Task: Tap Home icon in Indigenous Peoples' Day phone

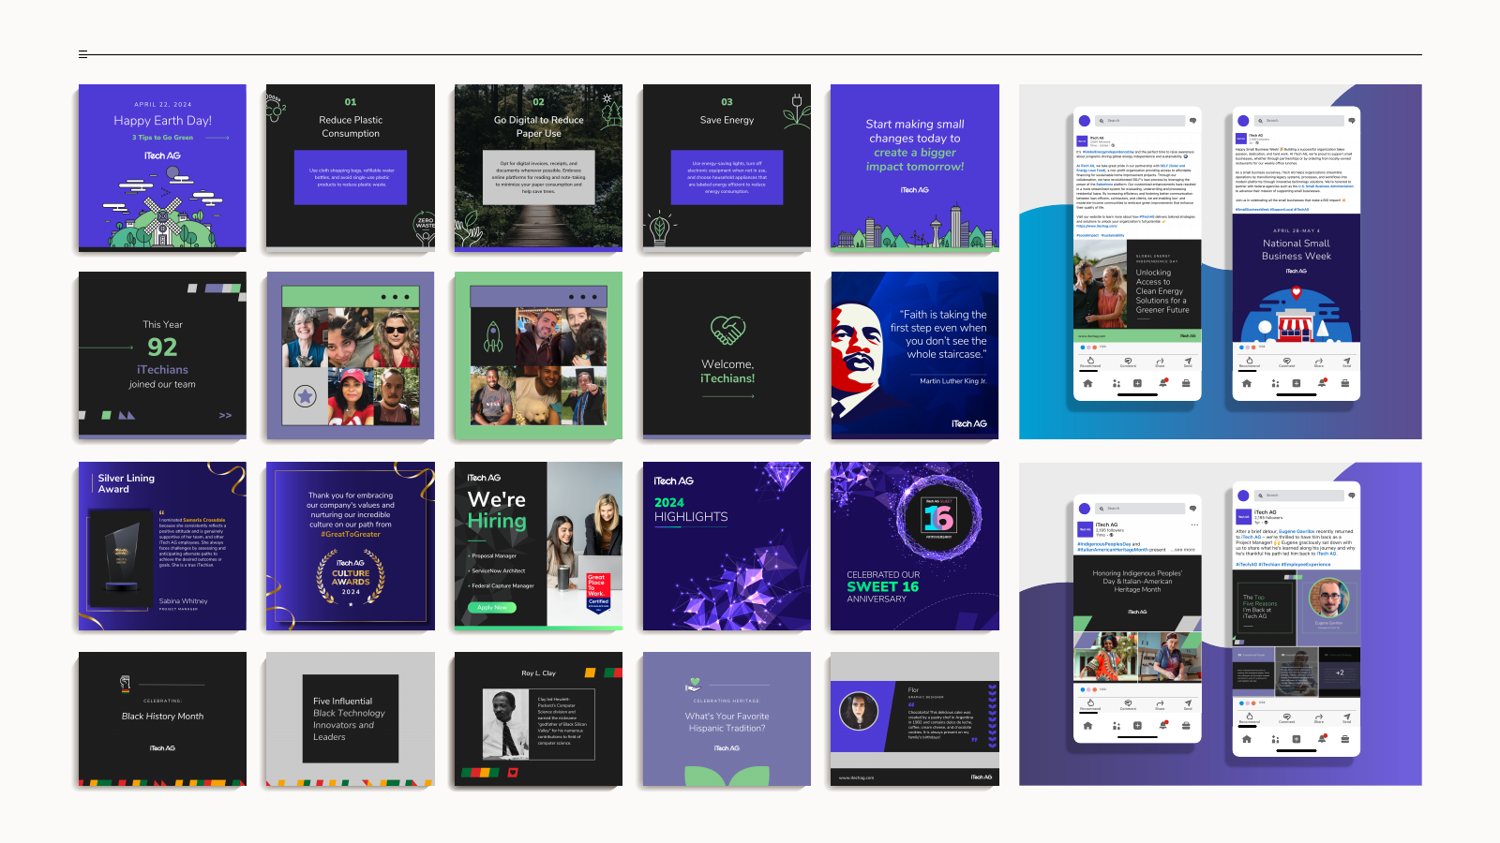Action: (x=1088, y=726)
